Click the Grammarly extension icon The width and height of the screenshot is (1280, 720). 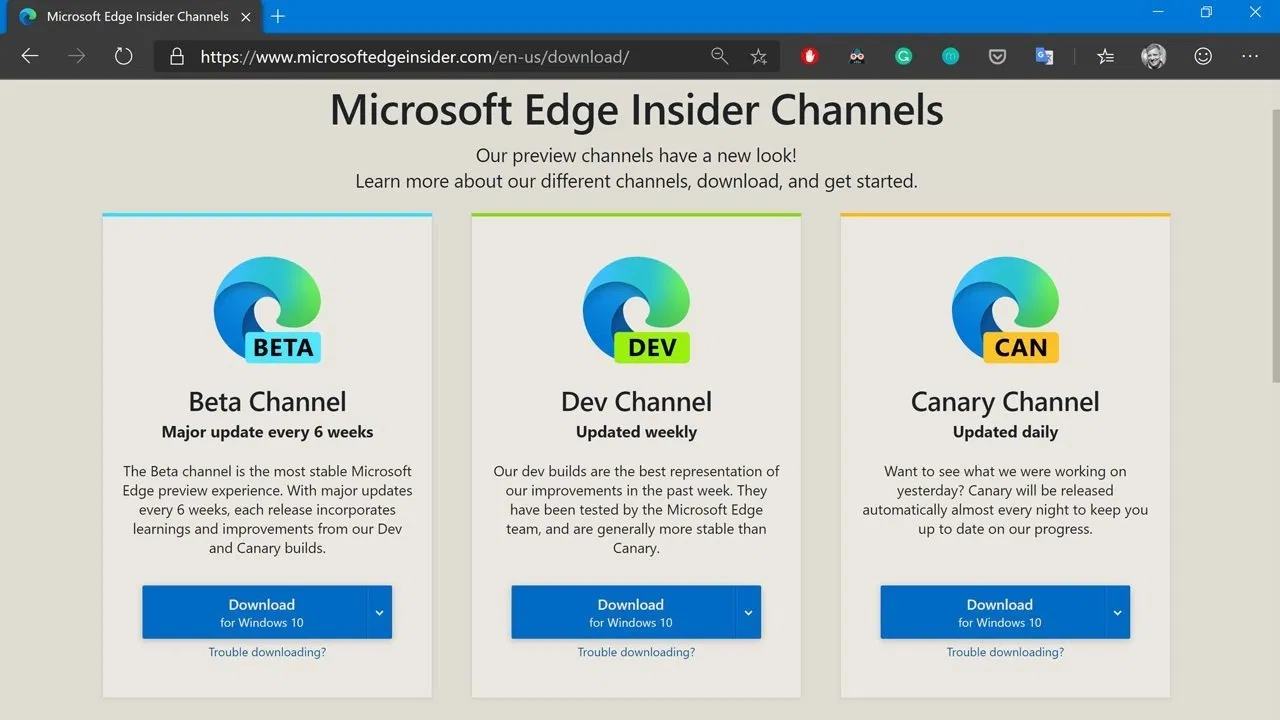pos(903,56)
